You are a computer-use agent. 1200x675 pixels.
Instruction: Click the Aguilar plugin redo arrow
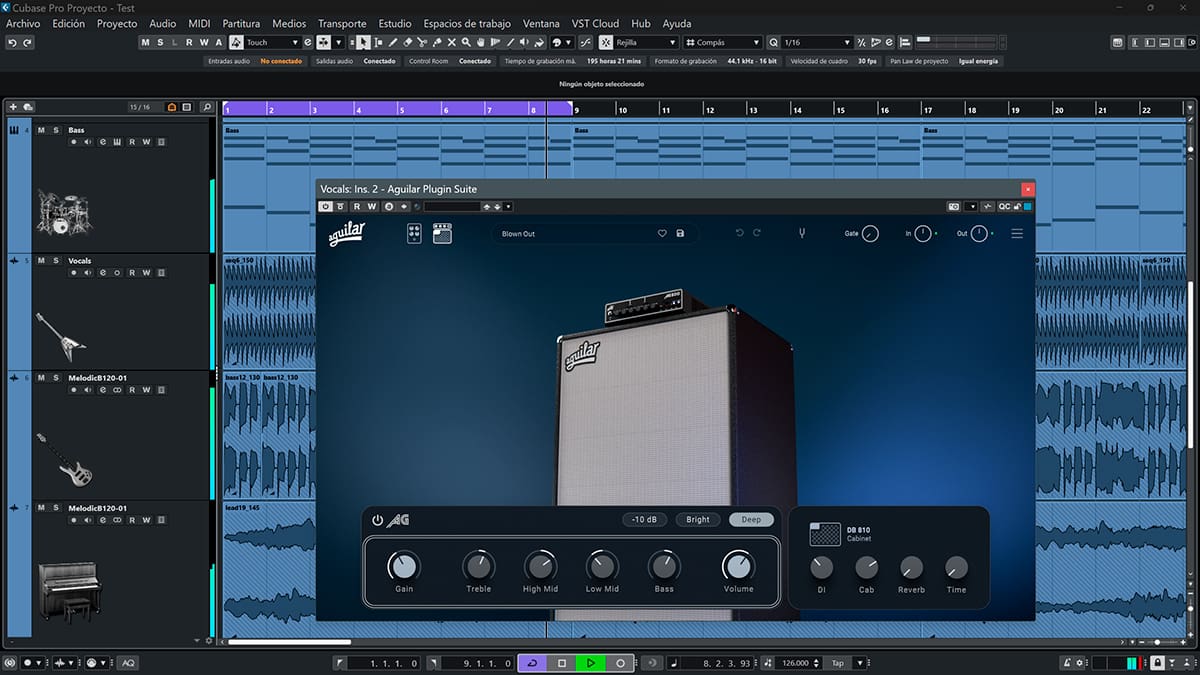pos(757,233)
